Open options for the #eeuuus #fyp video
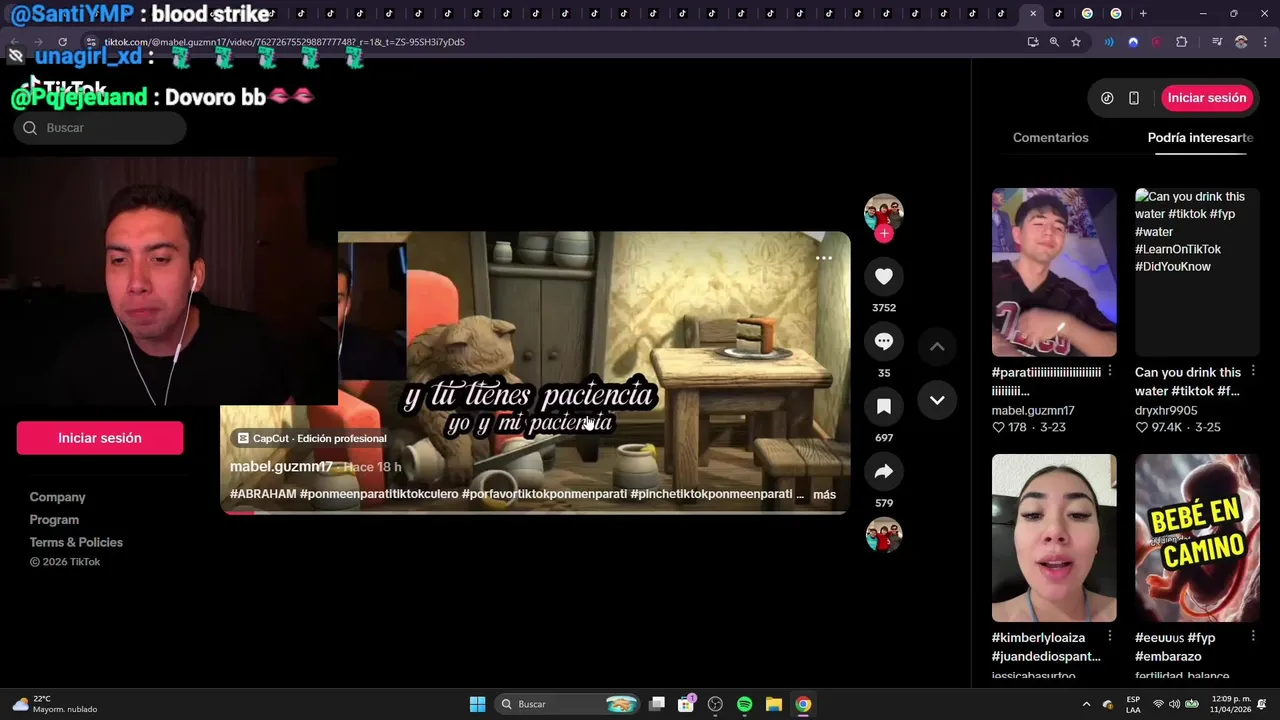Viewport: 1280px width, 720px height. (x=1253, y=636)
